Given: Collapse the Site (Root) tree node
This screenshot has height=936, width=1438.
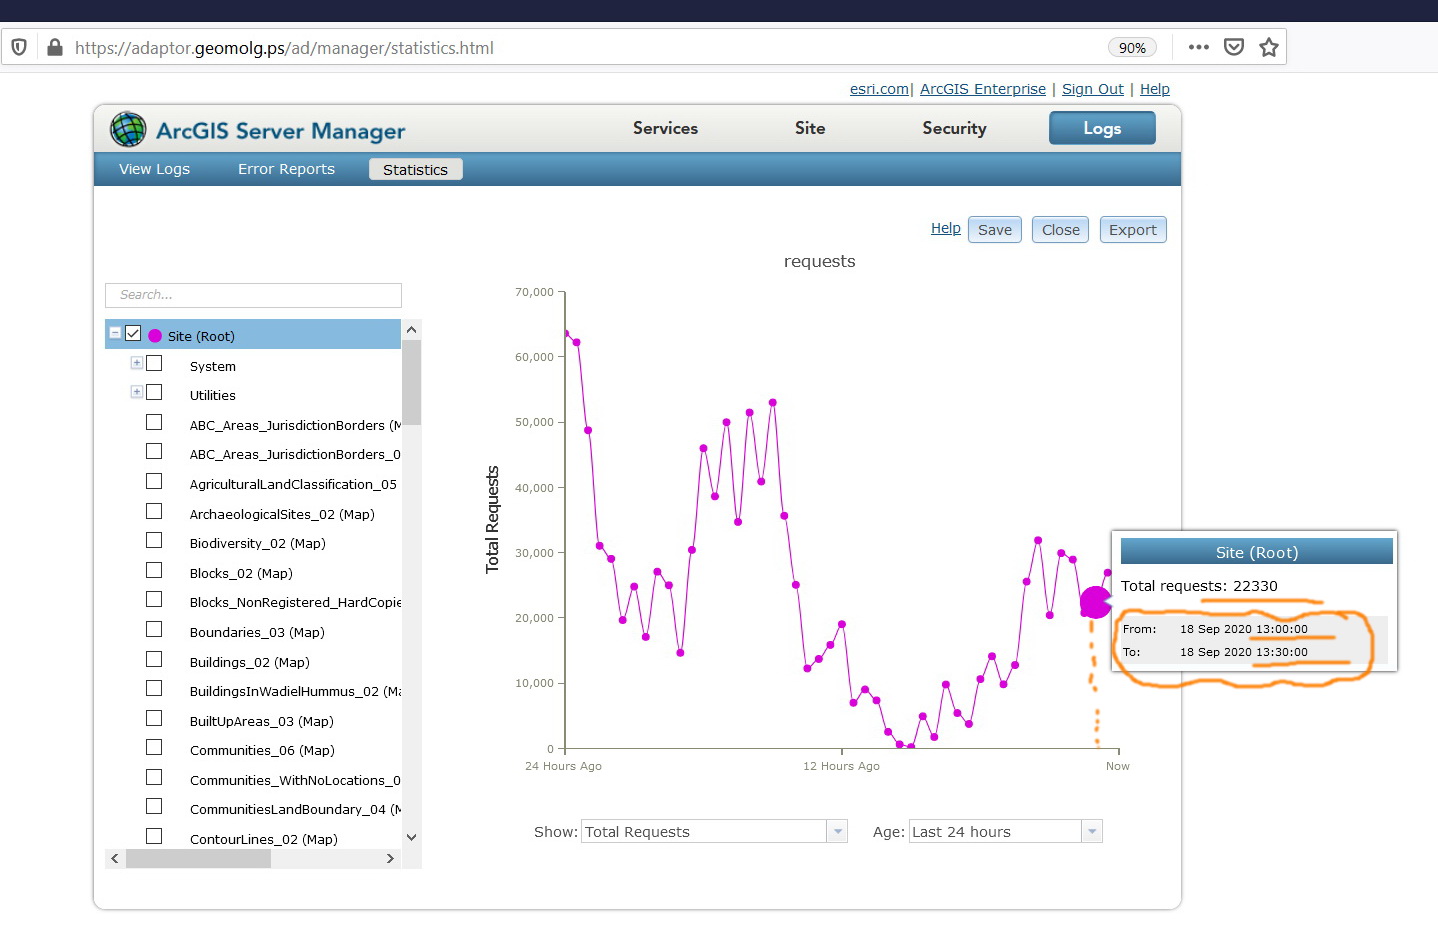Looking at the screenshot, I should coord(115,333).
